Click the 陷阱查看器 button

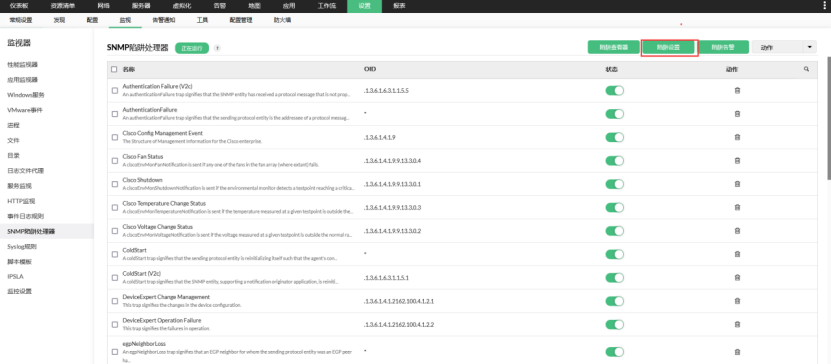pos(613,47)
